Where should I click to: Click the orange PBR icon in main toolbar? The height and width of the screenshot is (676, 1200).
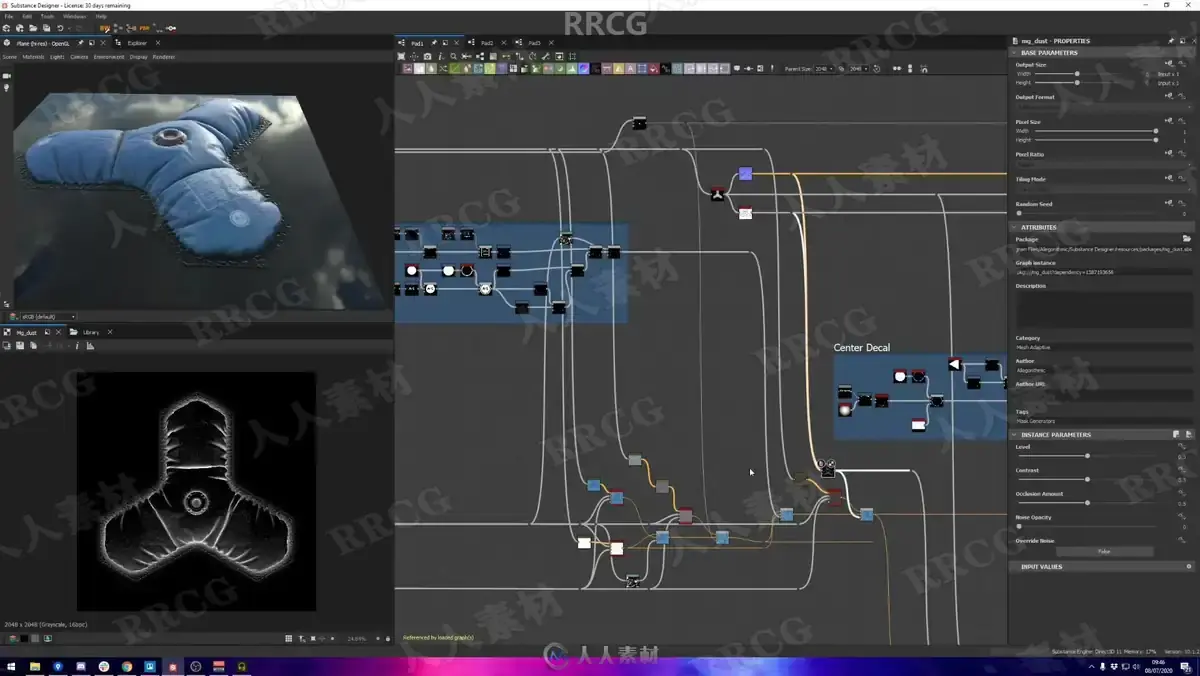tap(144, 28)
